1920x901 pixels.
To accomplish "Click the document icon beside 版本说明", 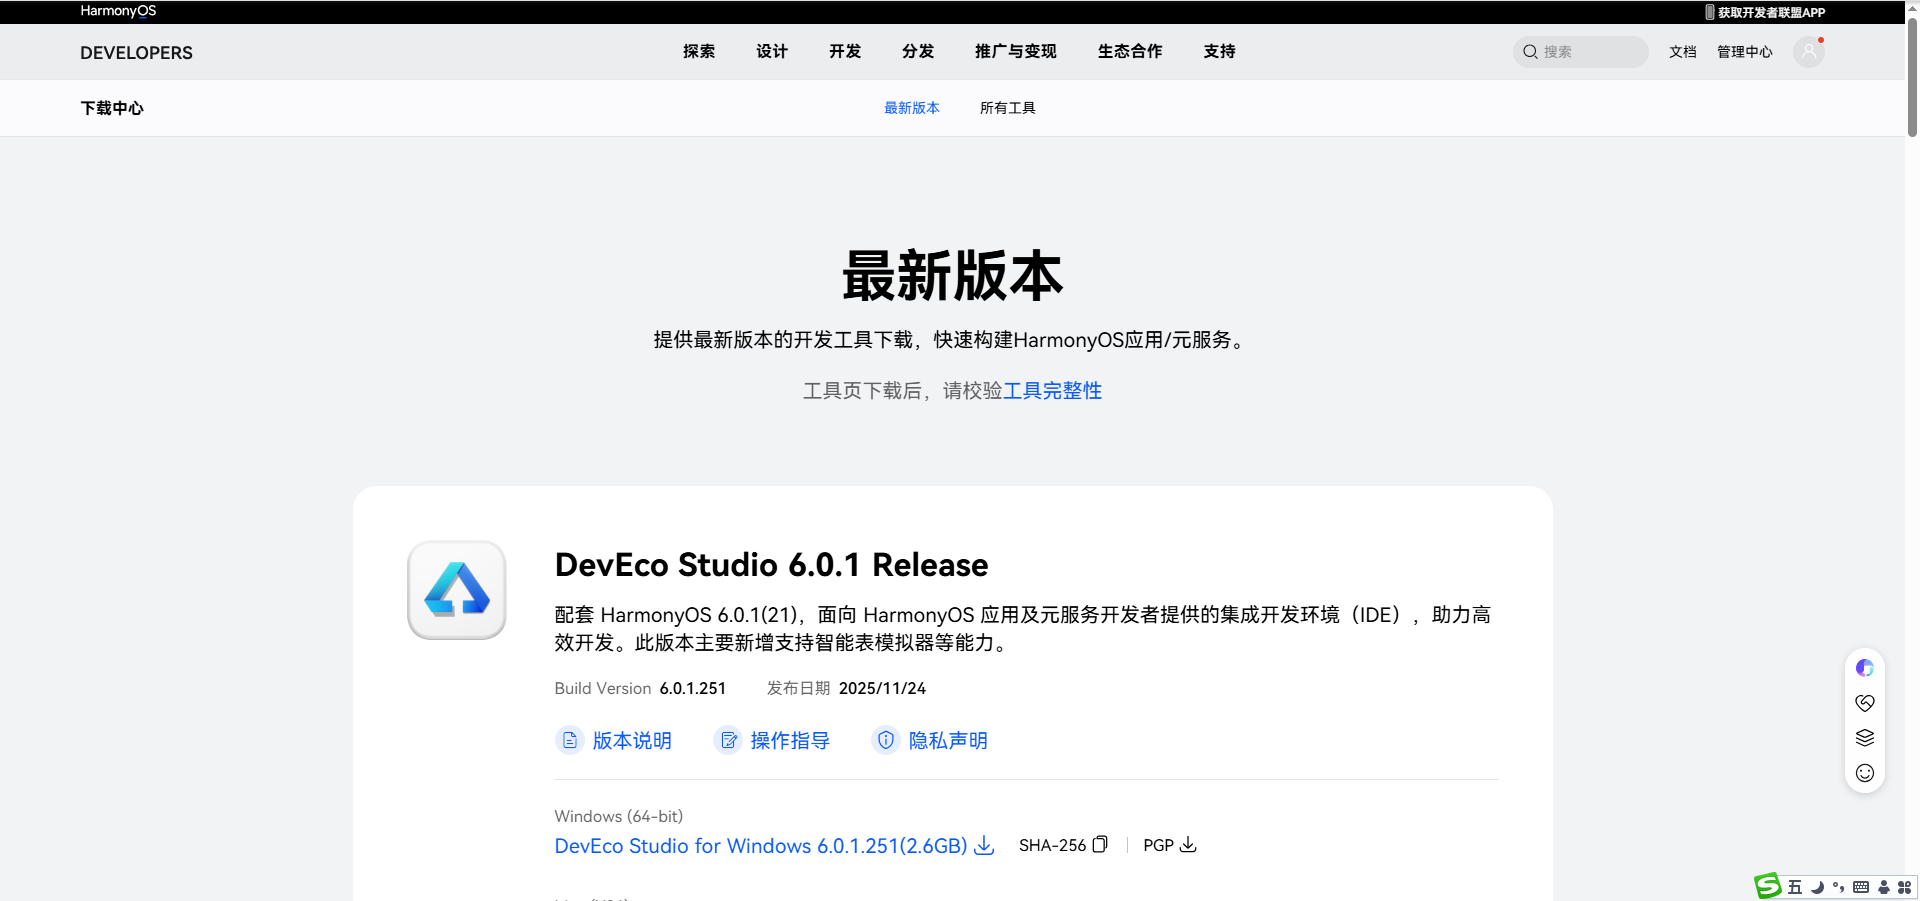I will 570,740.
